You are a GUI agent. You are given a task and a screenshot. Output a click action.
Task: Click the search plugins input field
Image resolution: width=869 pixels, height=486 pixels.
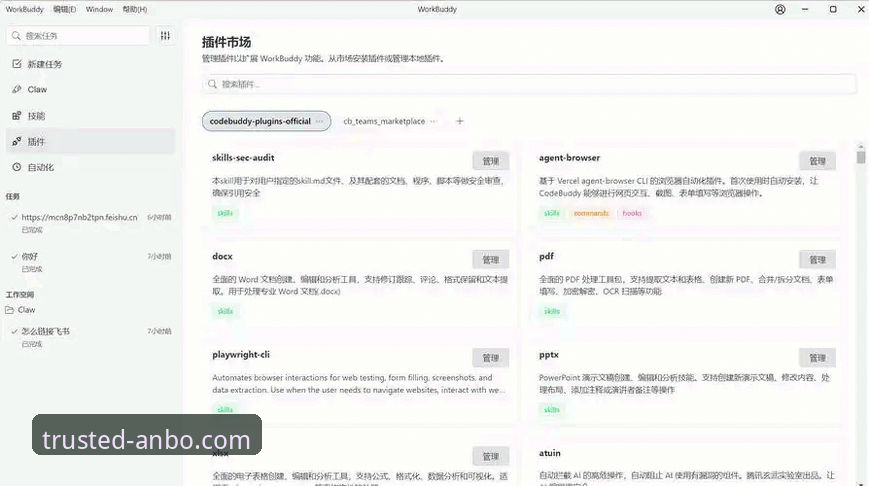pyautogui.click(x=529, y=84)
